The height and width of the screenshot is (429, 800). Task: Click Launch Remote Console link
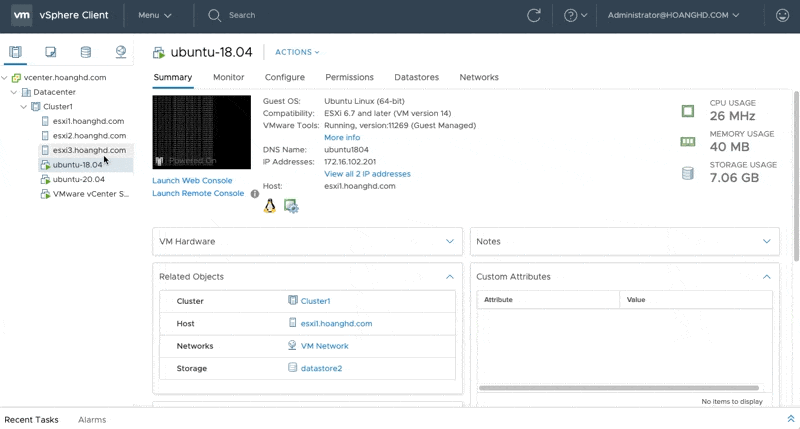pyautogui.click(x=198, y=193)
